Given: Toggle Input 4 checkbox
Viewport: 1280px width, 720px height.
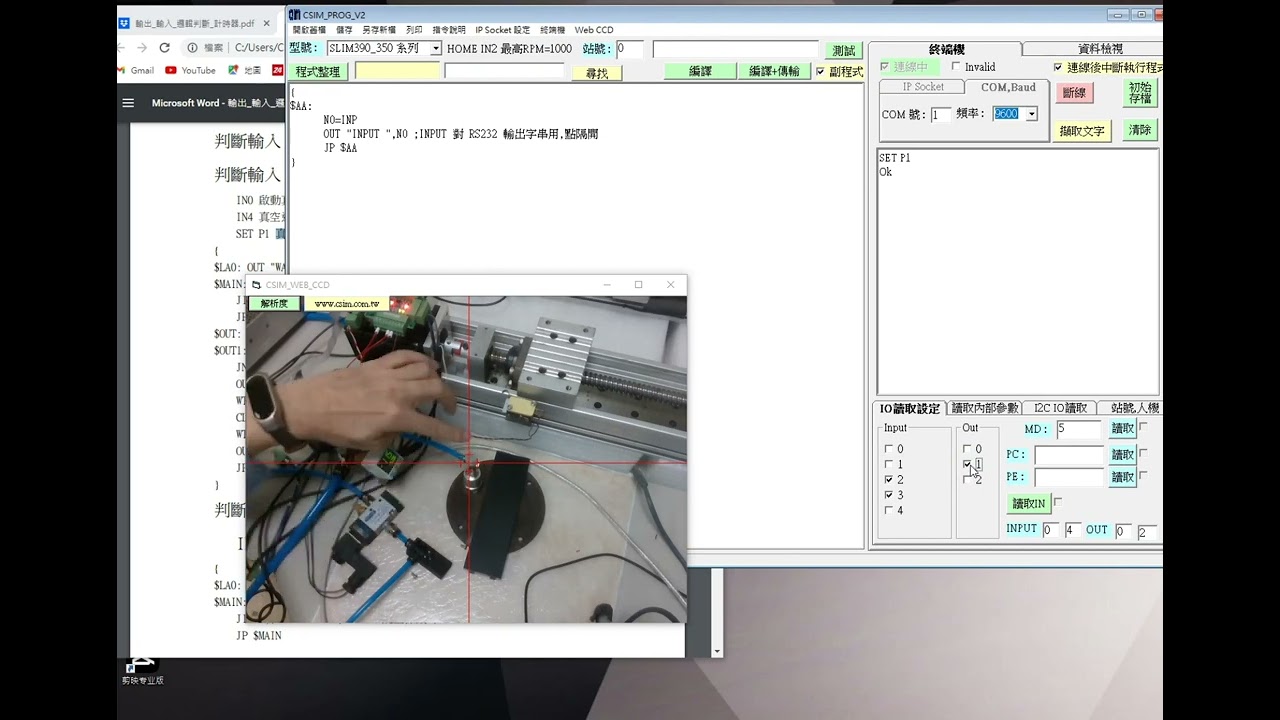Looking at the screenshot, I should point(888,510).
